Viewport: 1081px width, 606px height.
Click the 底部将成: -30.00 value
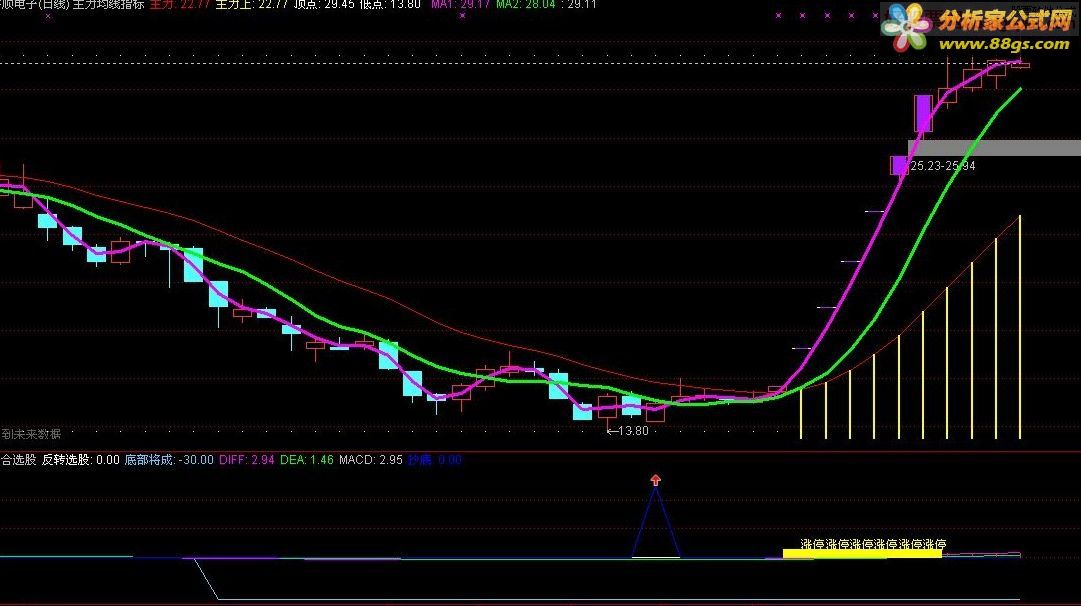point(169,460)
